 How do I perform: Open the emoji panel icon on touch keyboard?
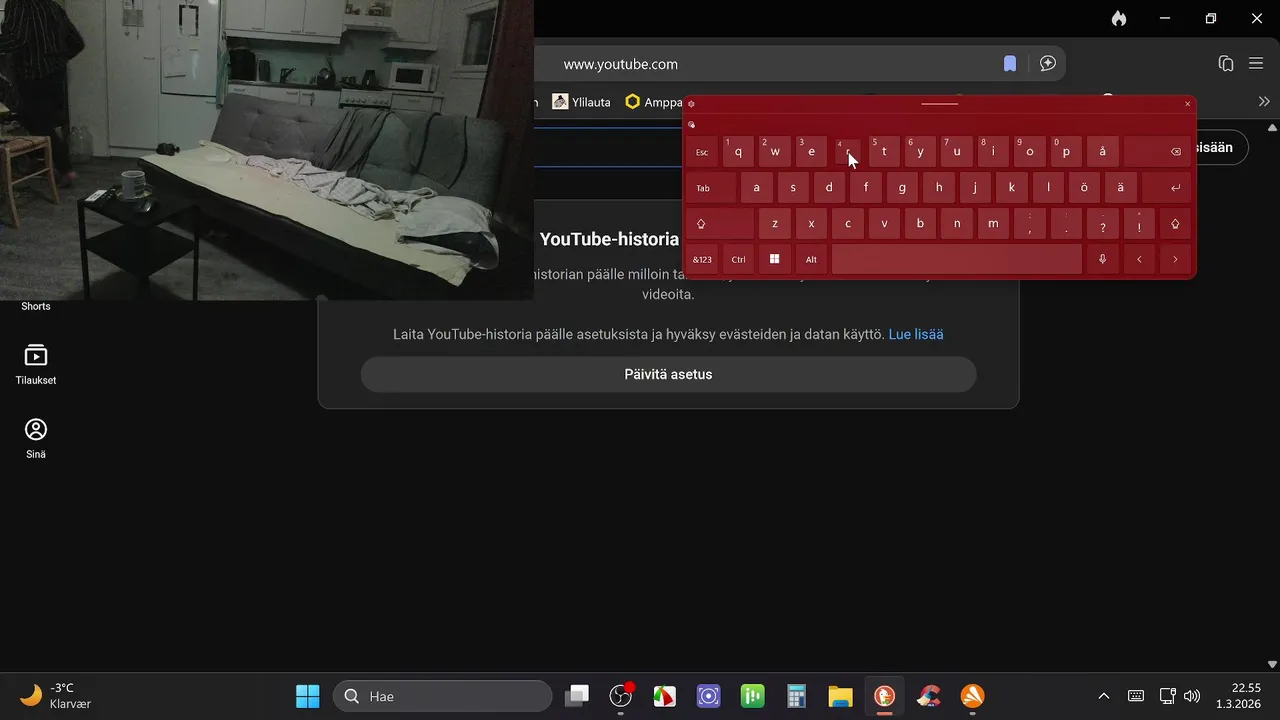[x=691, y=125]
